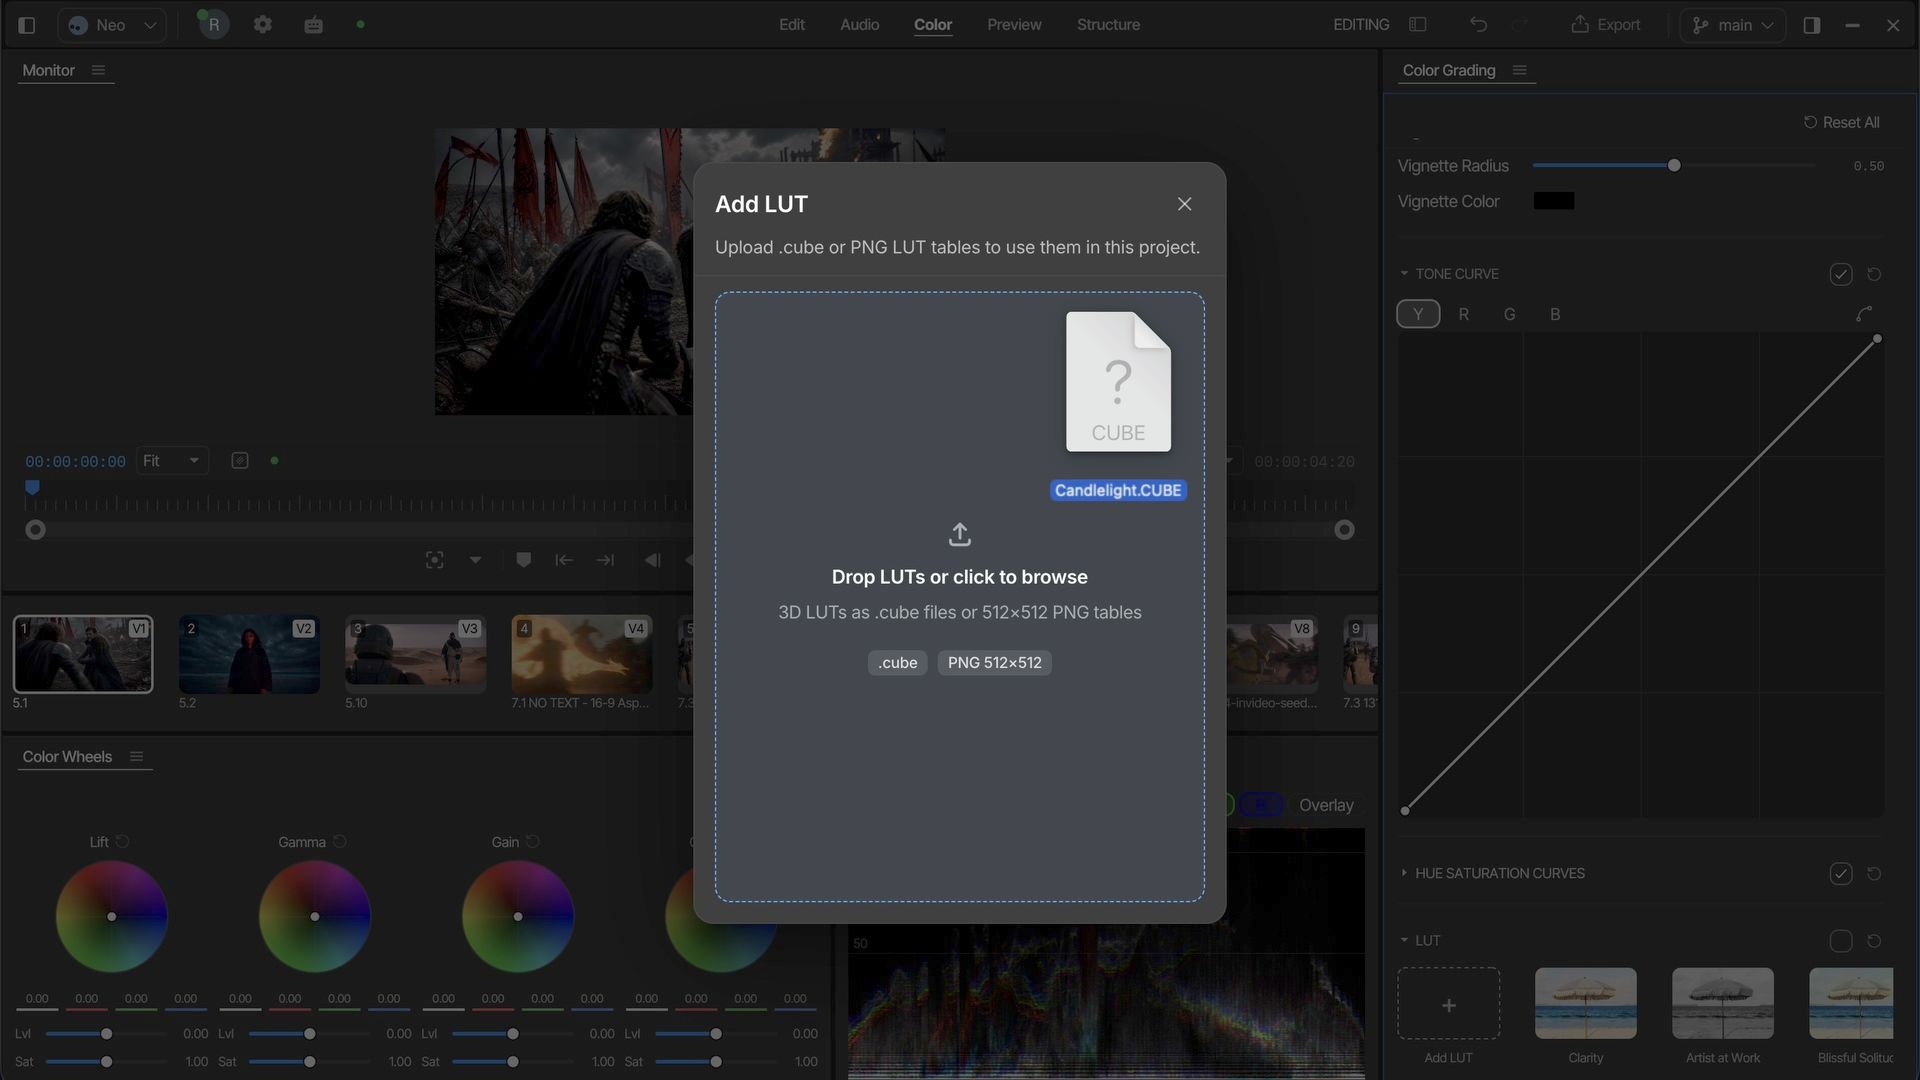This screenshot has width=1920, height=1080.
Task: Go to the Structure tab
Action: [x=1108, y=25]
